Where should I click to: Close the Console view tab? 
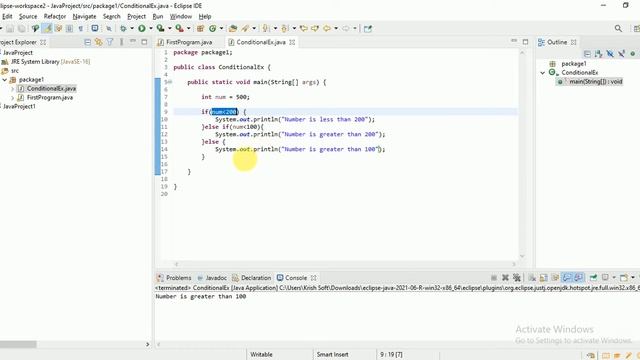coord(313,278)
